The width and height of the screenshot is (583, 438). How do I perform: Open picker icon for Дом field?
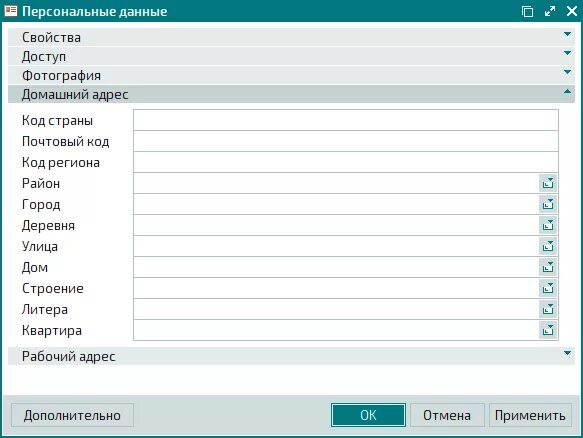[548, 267]
